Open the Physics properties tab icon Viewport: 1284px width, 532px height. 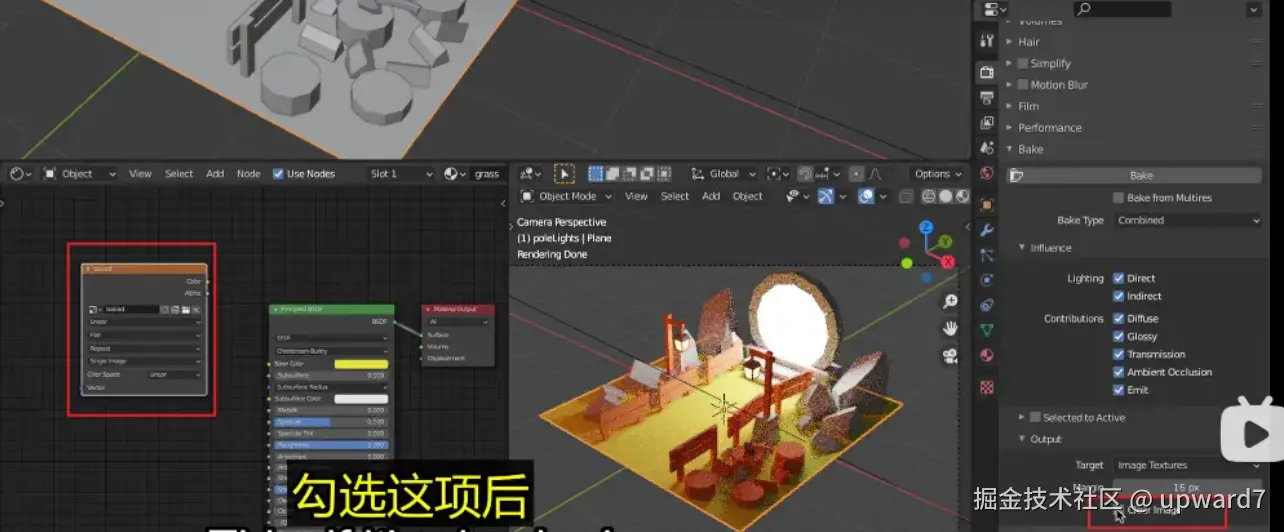tap(987, 280)
